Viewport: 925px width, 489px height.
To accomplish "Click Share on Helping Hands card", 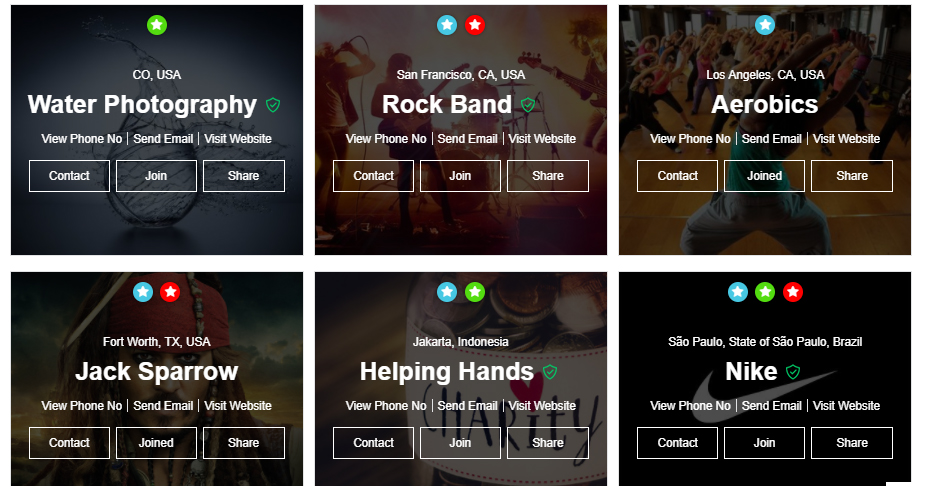I will click(x=548, y=443).
